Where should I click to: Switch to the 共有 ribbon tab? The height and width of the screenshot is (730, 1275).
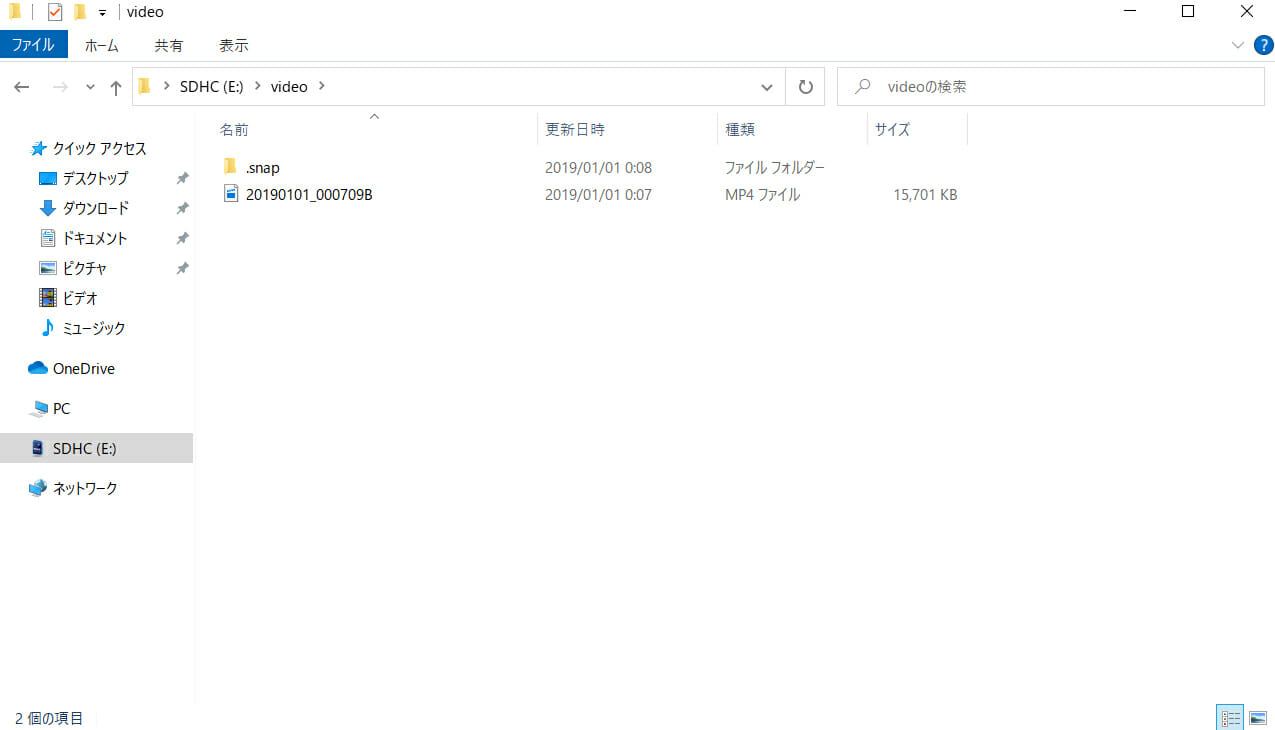point(169,45)
